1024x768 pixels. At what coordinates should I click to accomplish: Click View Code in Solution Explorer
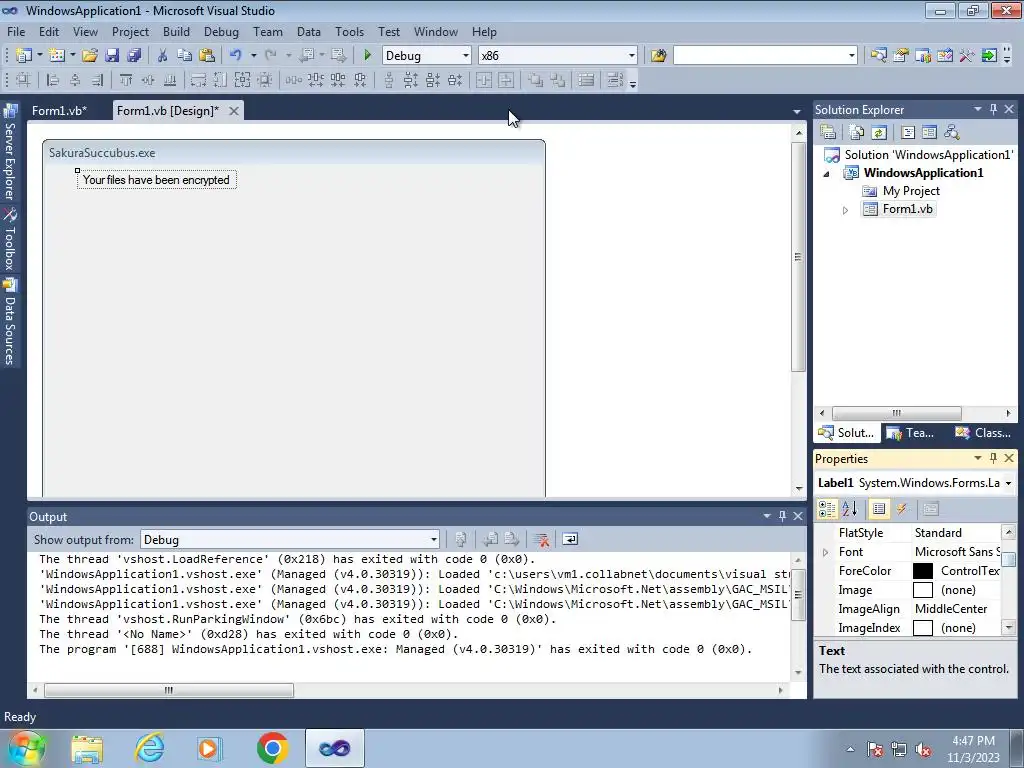click(x=908, y=133)
